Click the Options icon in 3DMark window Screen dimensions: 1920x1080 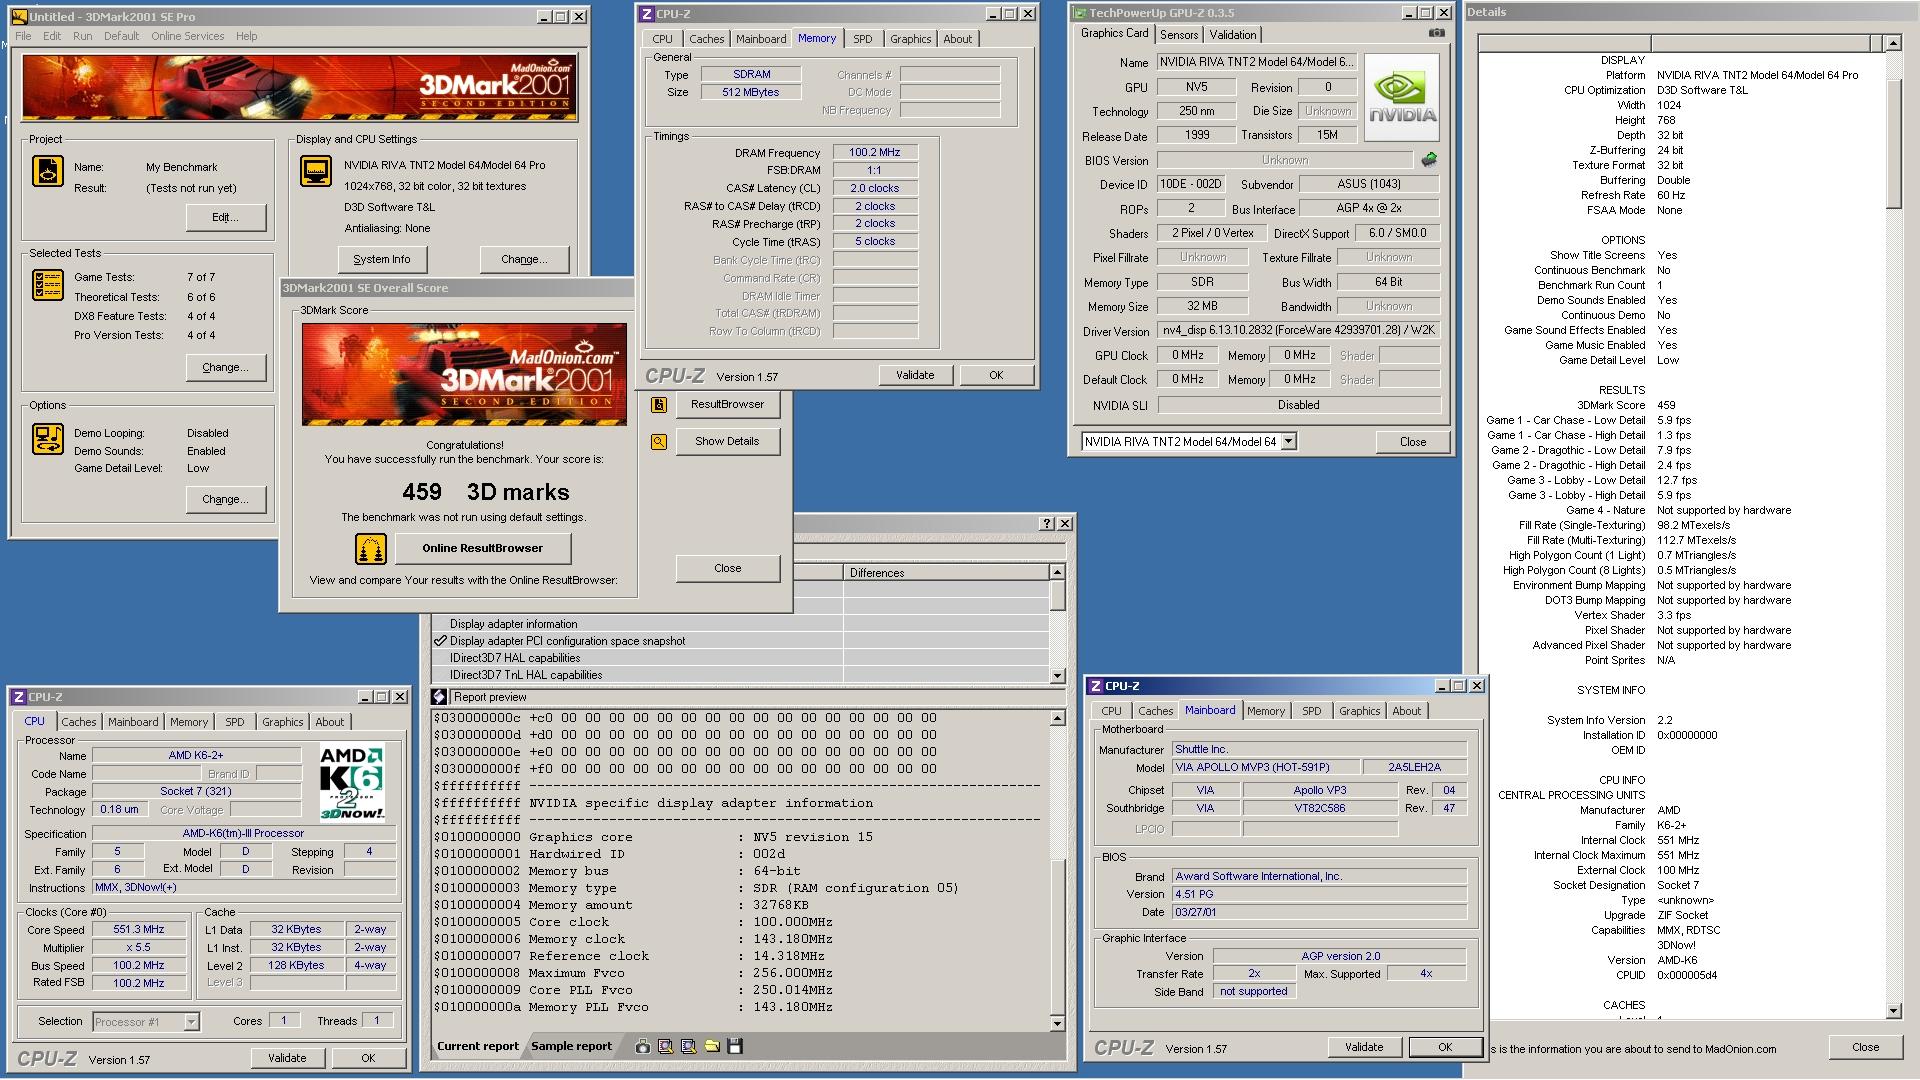[48, 439]
